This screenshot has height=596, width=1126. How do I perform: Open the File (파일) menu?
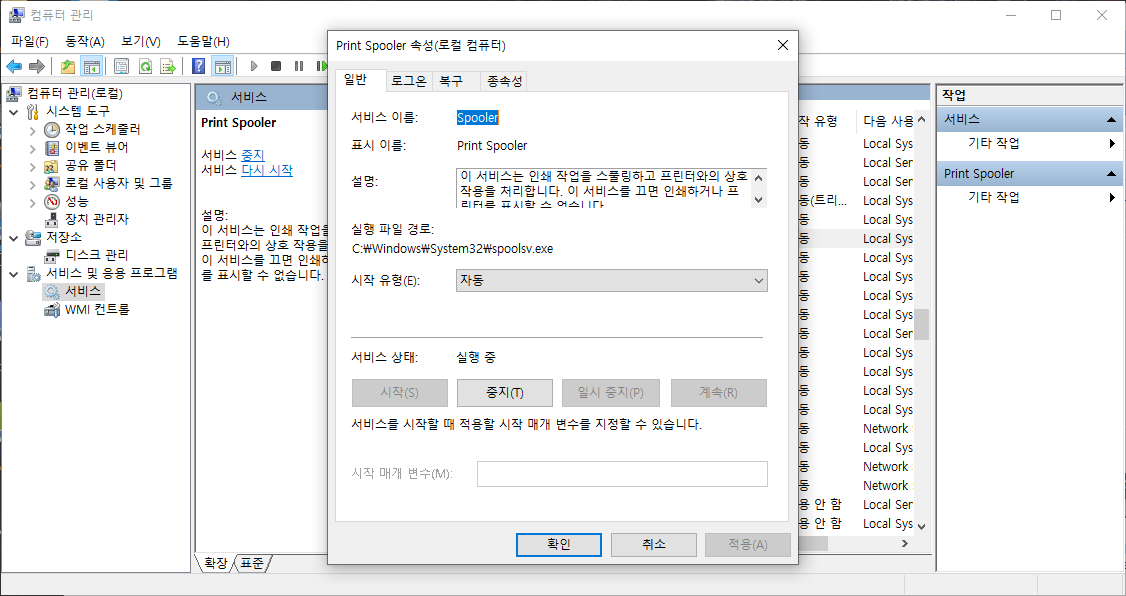click(x=29, y=42)
